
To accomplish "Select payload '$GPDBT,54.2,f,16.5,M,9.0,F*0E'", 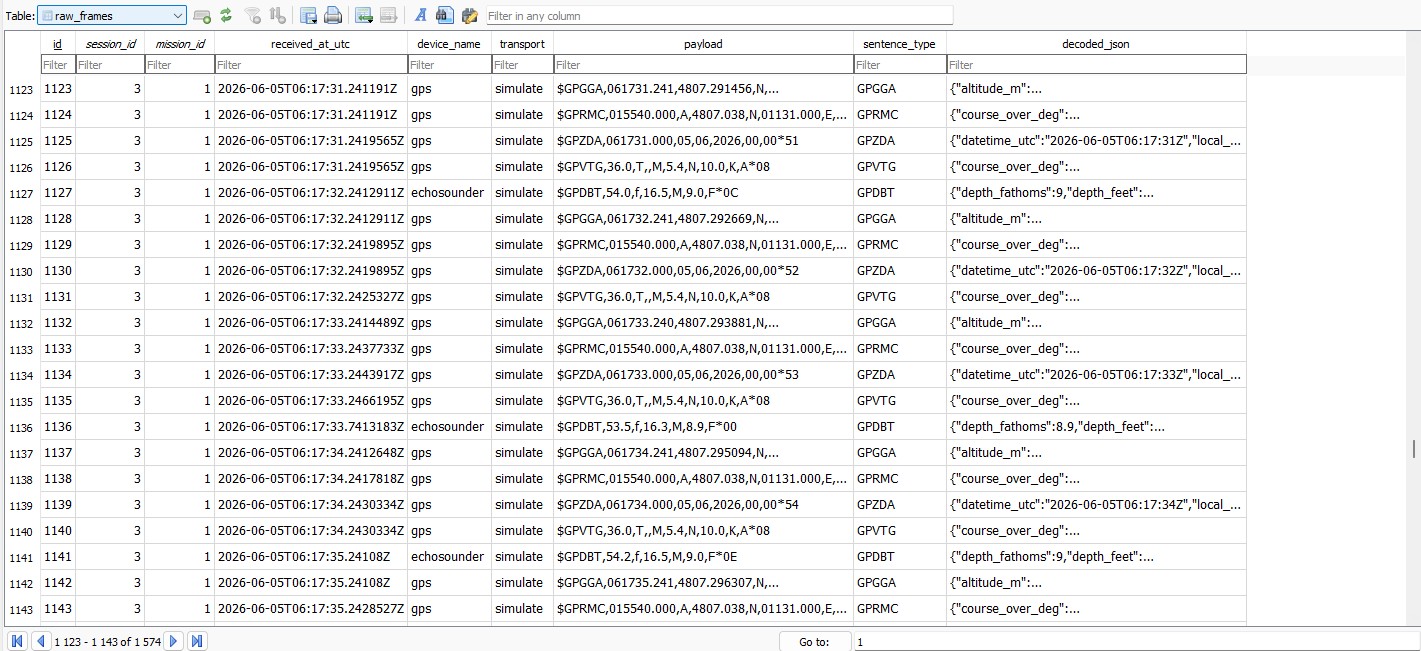I will [x=703, y=557].
